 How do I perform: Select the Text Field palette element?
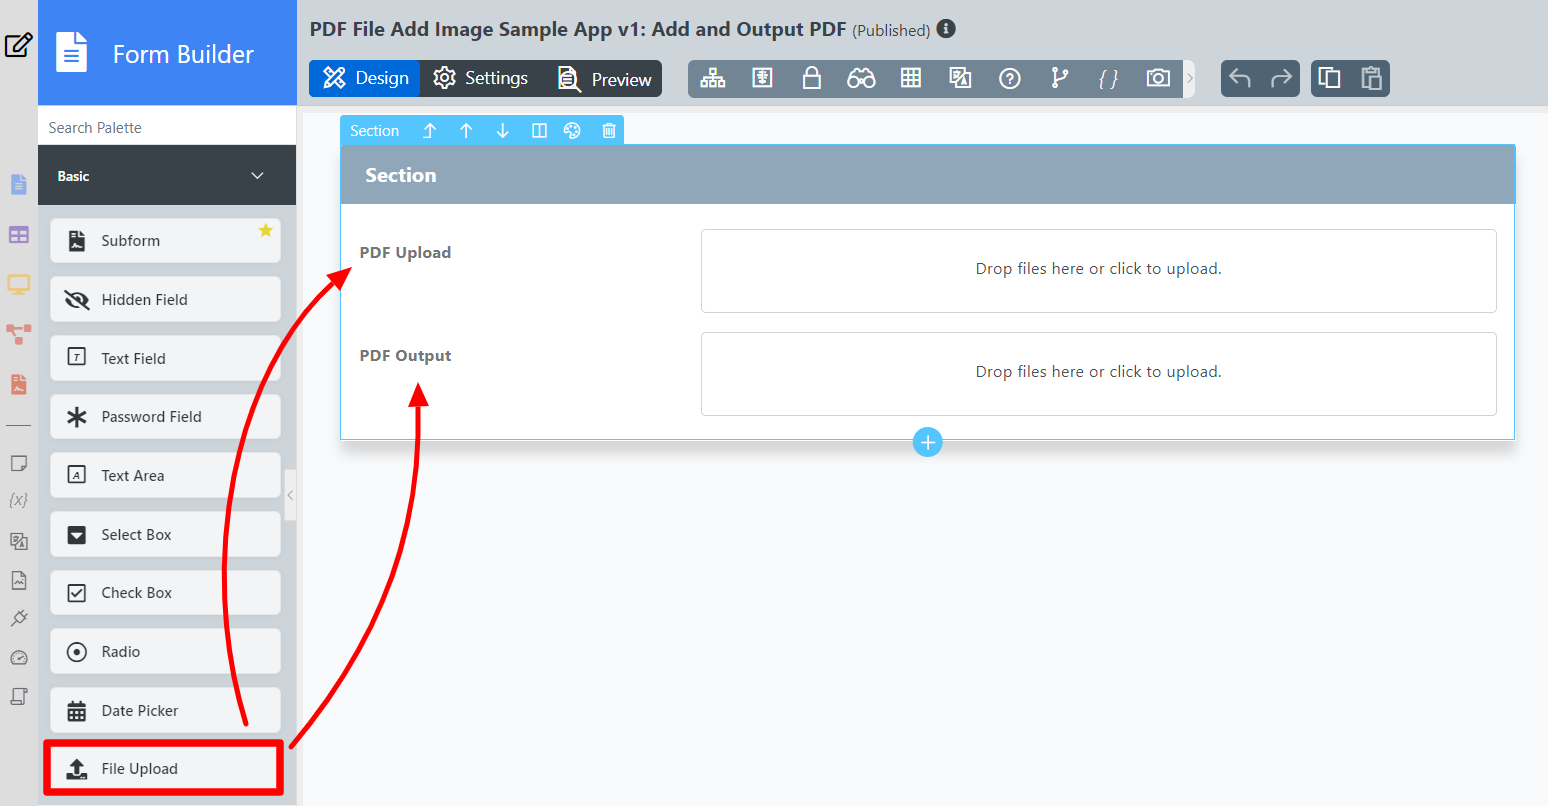(x=165, y=358)
